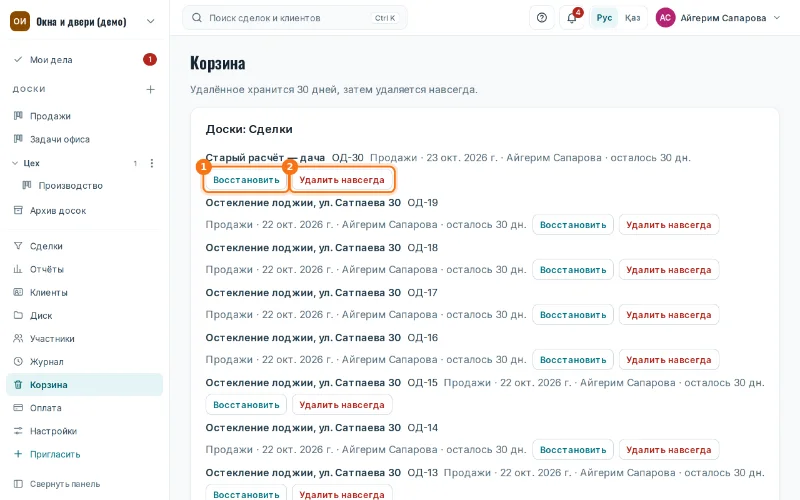
Task: Collapse the Цех folder
Action: point(15,163)
